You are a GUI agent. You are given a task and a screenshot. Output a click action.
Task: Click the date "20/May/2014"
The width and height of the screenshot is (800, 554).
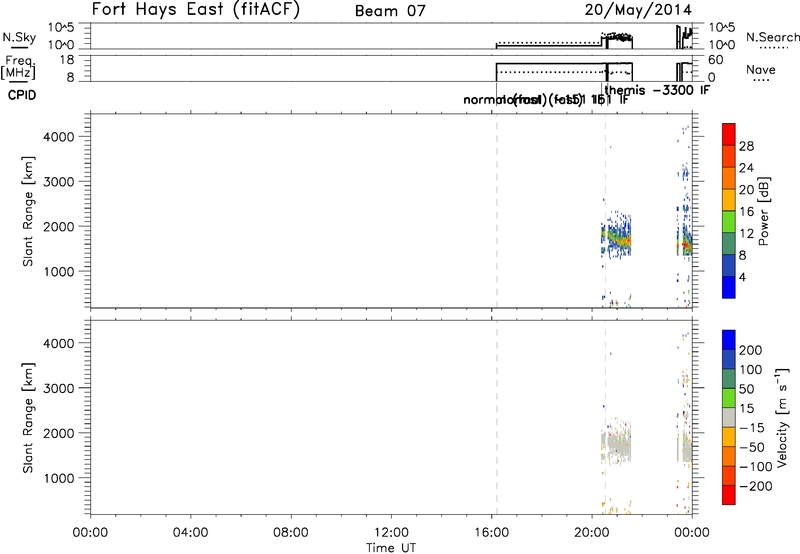pyautogui.click(x=638, y=10)
